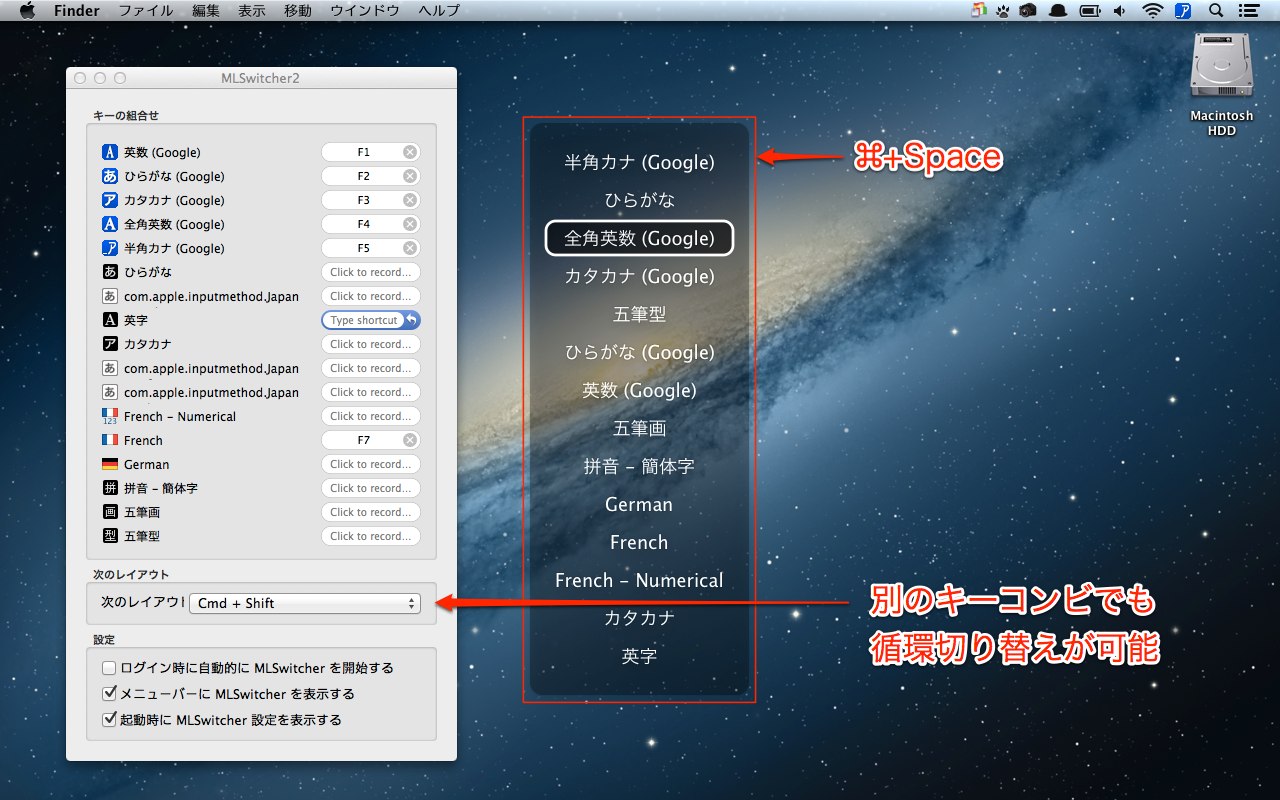
Task: Click the blue あ icon beside ひらがな (Google)
Action: (x=110, y=177)
